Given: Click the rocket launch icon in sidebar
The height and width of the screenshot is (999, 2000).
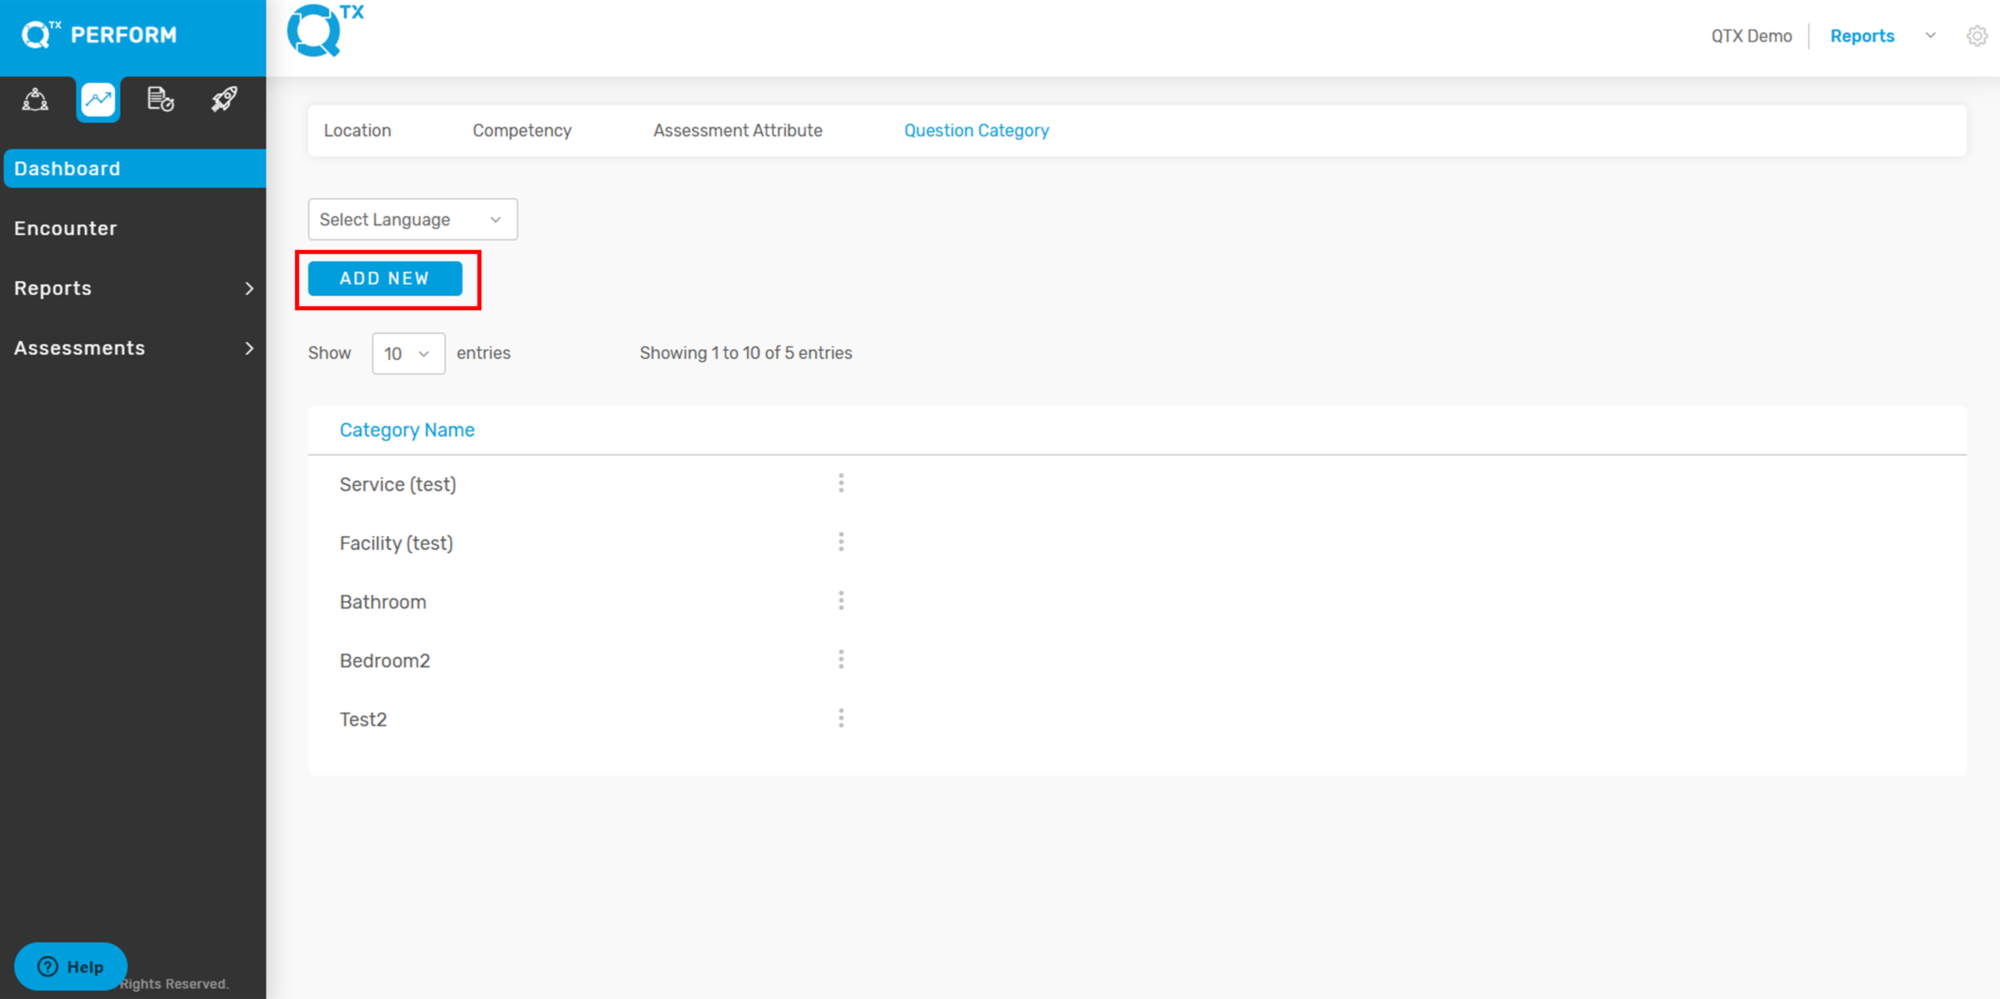Looking at the screenshot, I should (224, 99).
